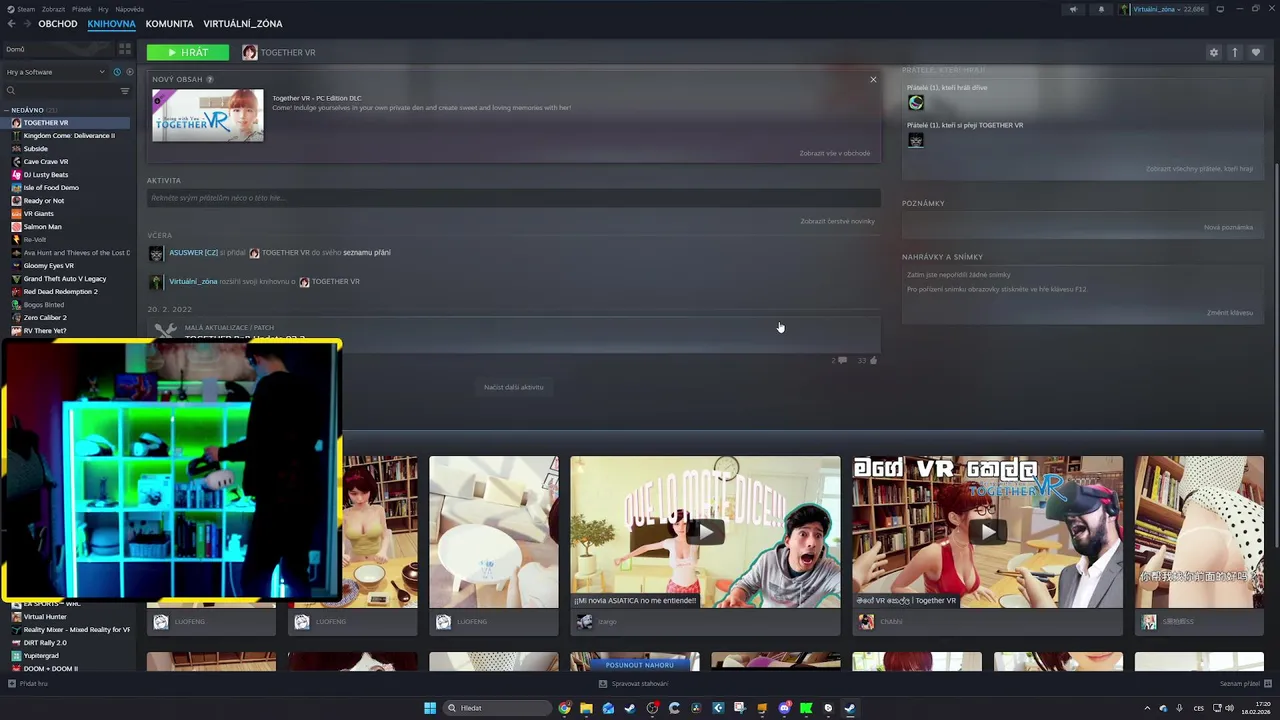Select Cave Crave VR in library
This screenshot has width=1280, height=720.
pyautogui.click(x=45, y=161)
